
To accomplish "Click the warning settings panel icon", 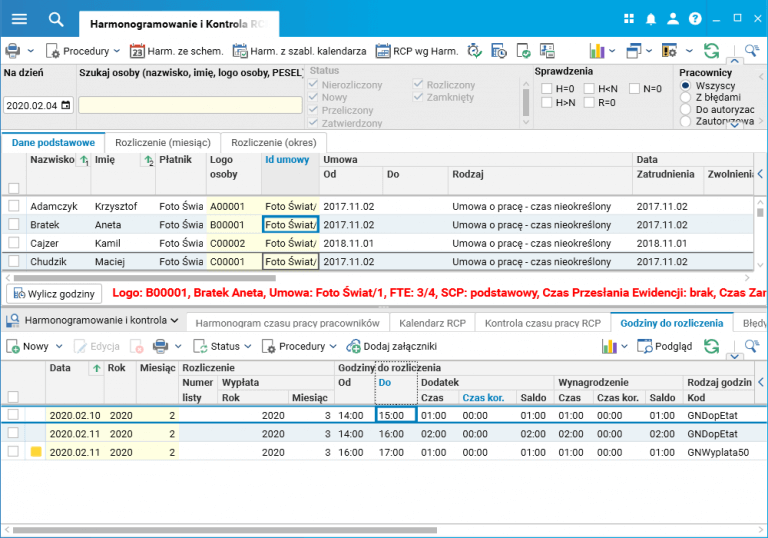I will pyautogui.click(x=670, y=50).
